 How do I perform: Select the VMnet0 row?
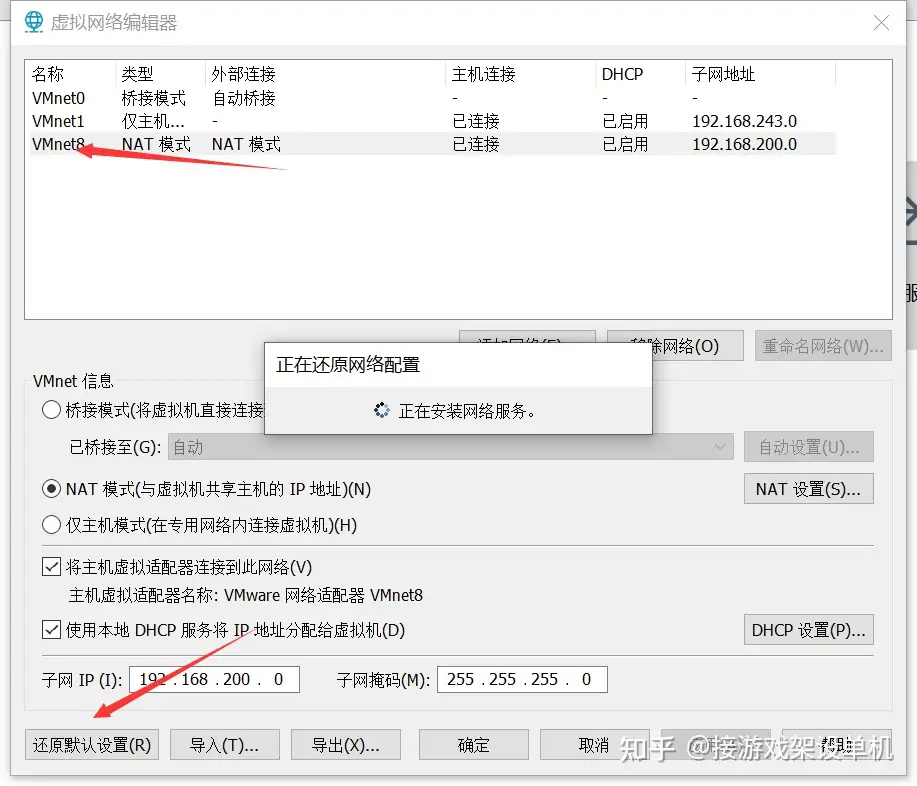tap(433, 98)
